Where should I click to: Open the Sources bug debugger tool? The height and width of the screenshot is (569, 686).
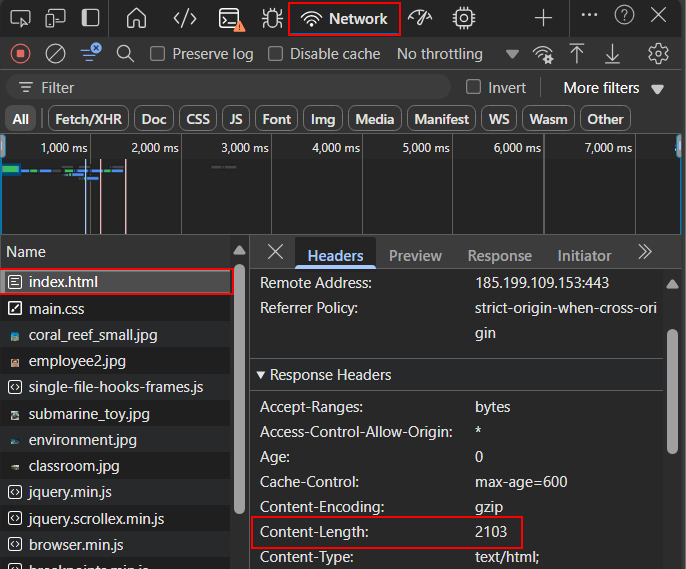pos(272,18)
